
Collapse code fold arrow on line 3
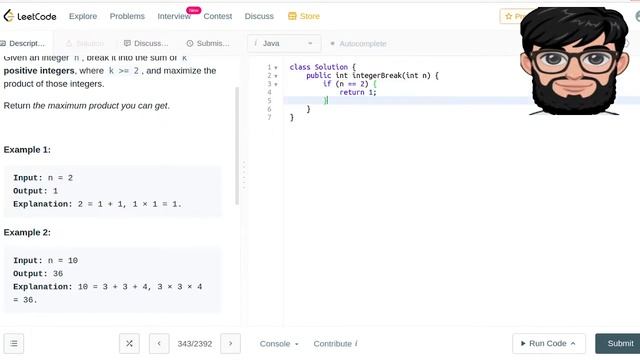tap(276, 84)
